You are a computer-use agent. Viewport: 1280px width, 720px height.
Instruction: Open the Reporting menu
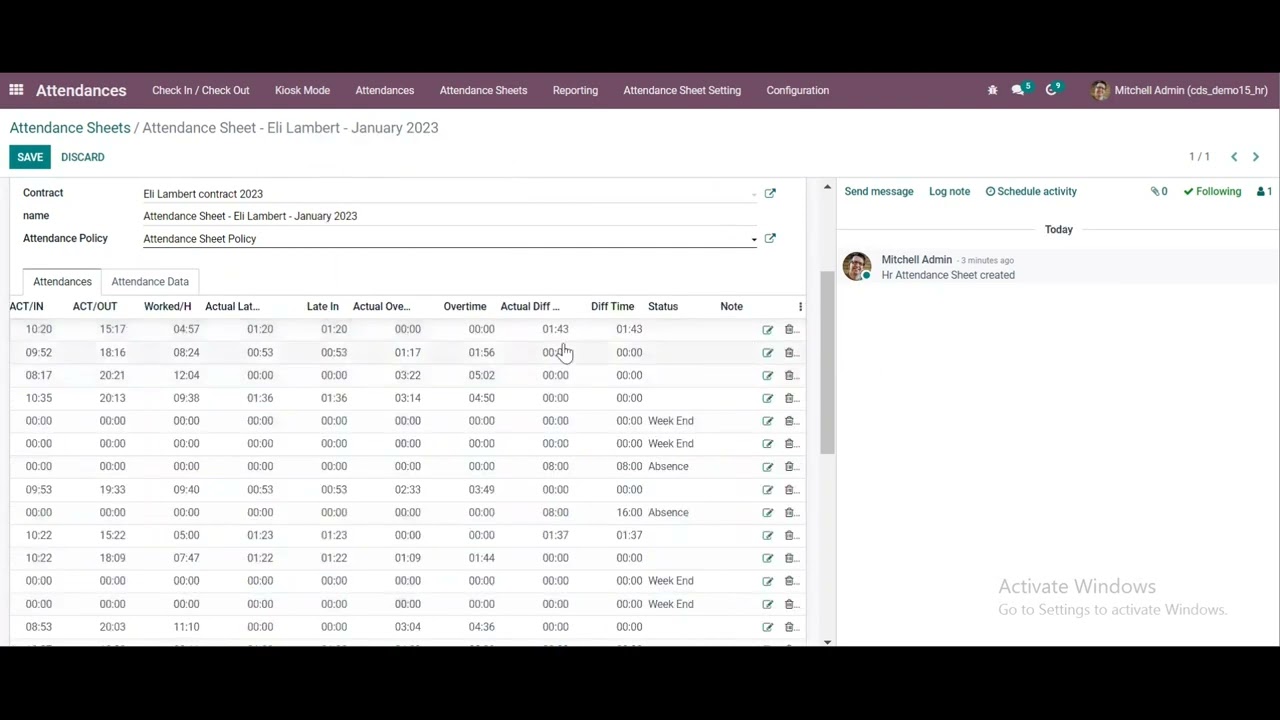point(575,90)
